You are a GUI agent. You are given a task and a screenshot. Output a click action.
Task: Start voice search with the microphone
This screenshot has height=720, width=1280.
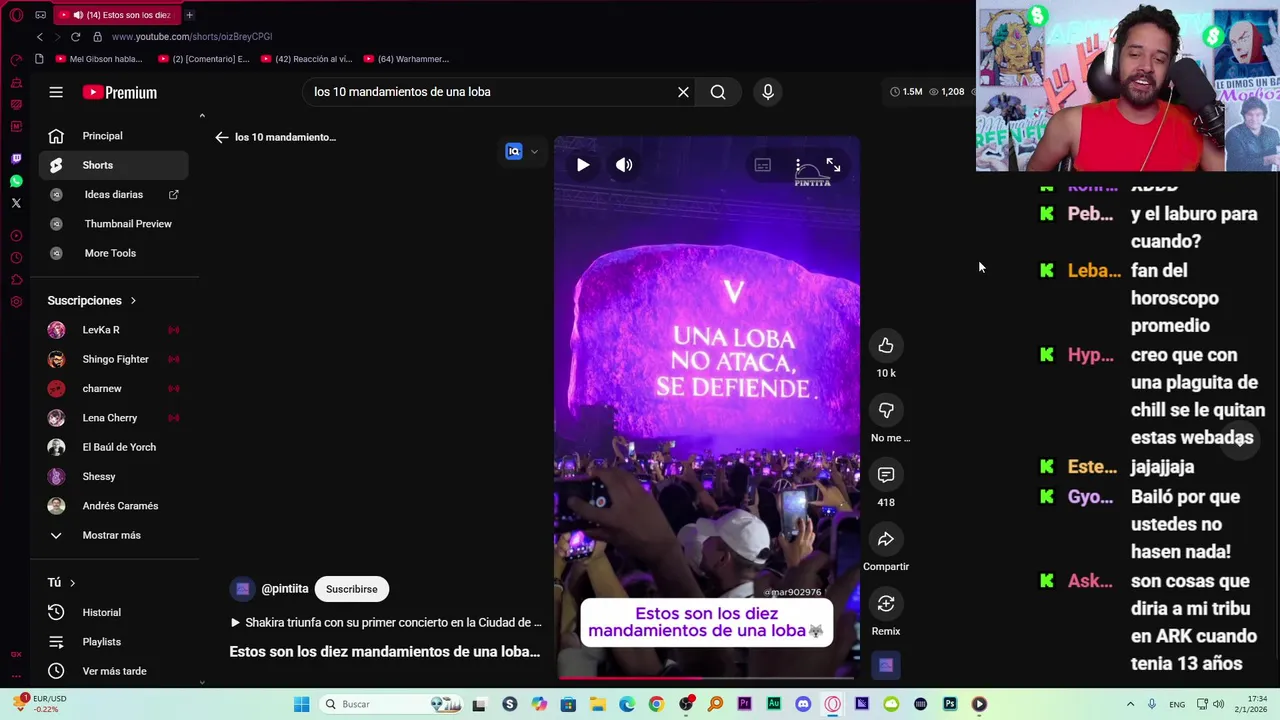tap(768, 92)
